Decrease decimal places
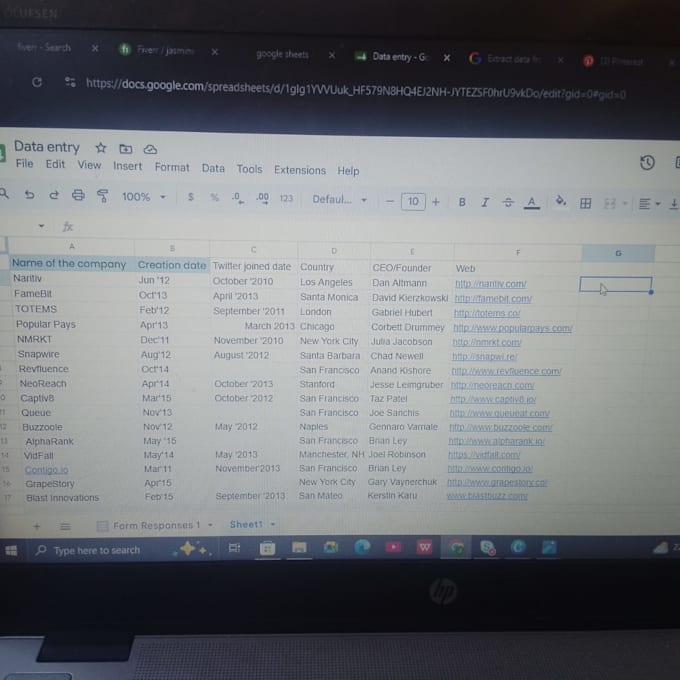The height and width of the screenshot is (680, 680). pos(238,198)
